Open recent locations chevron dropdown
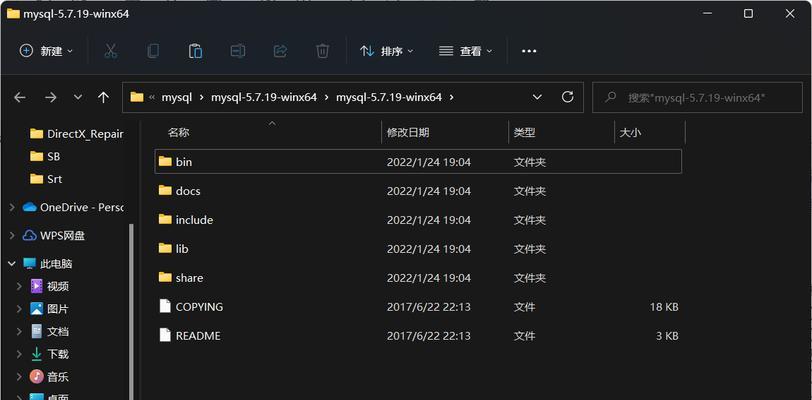812x400 pixels. 78,97
